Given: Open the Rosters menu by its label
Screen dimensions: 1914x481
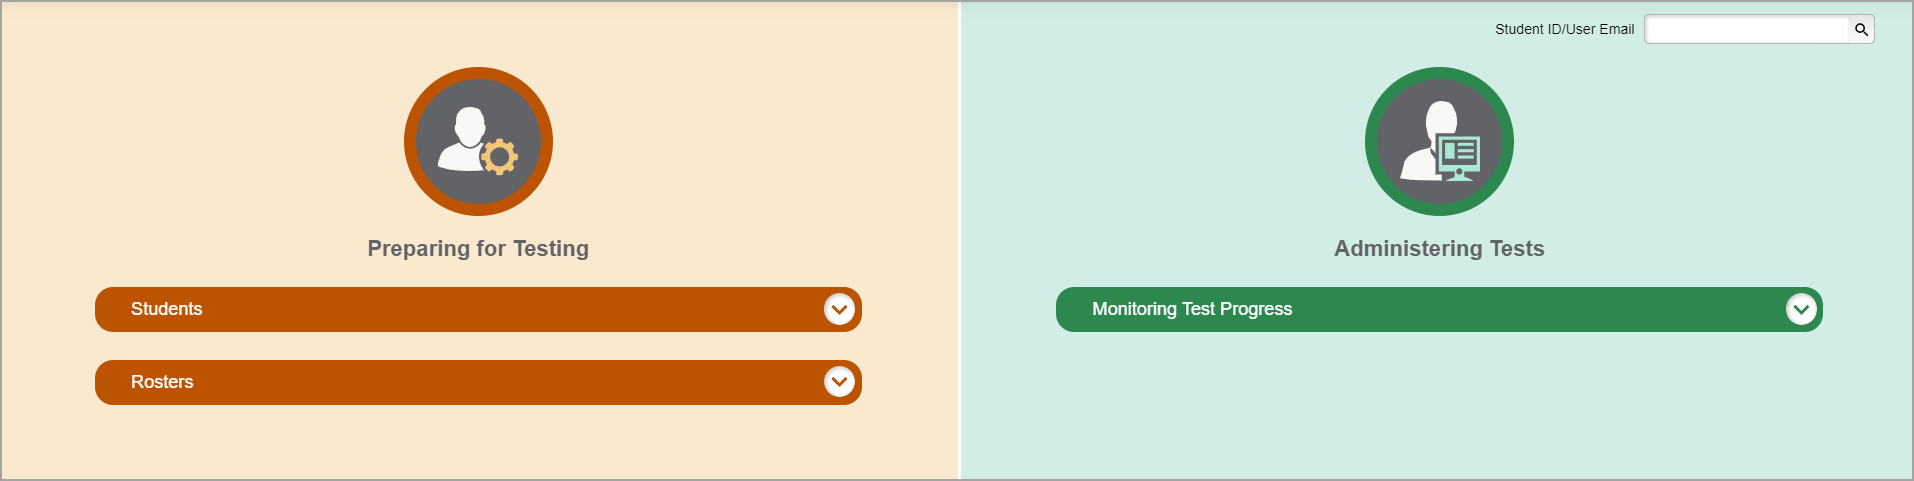Looking at the screenshot, I should [x=162, y=382].
